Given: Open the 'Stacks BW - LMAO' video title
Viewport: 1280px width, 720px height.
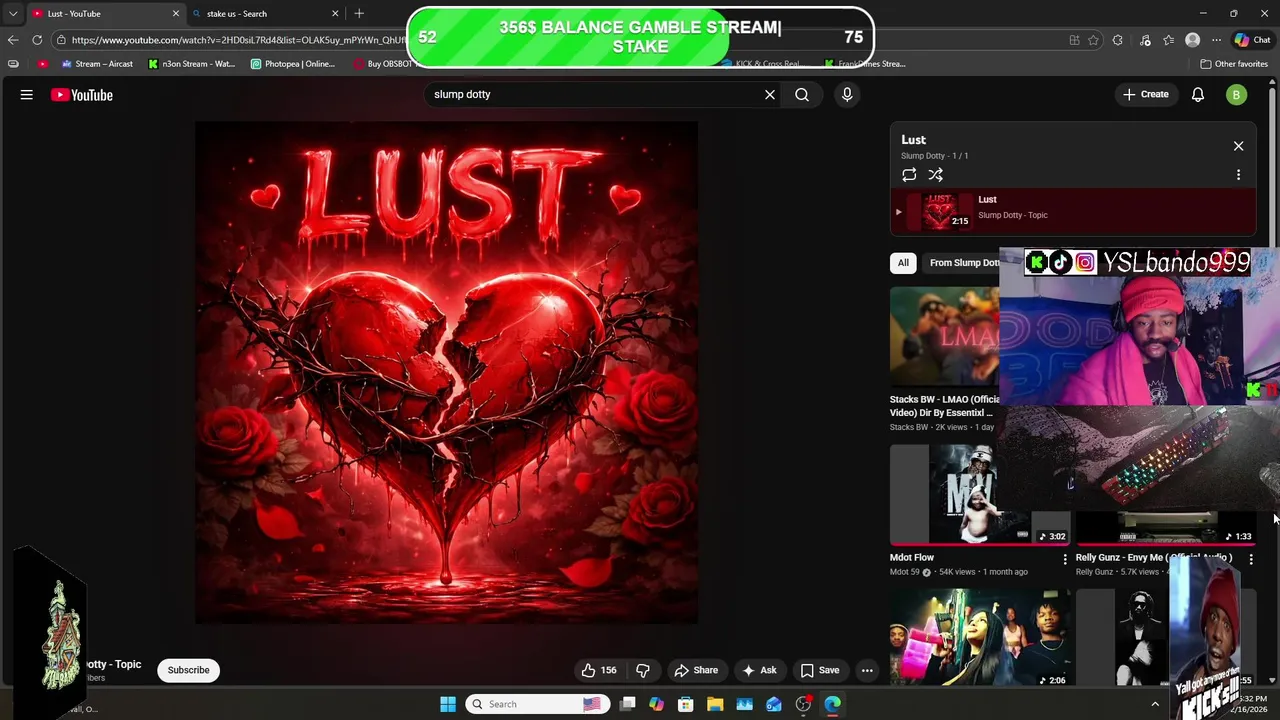Looking at the screenshot, I should [x=944, y=406].
